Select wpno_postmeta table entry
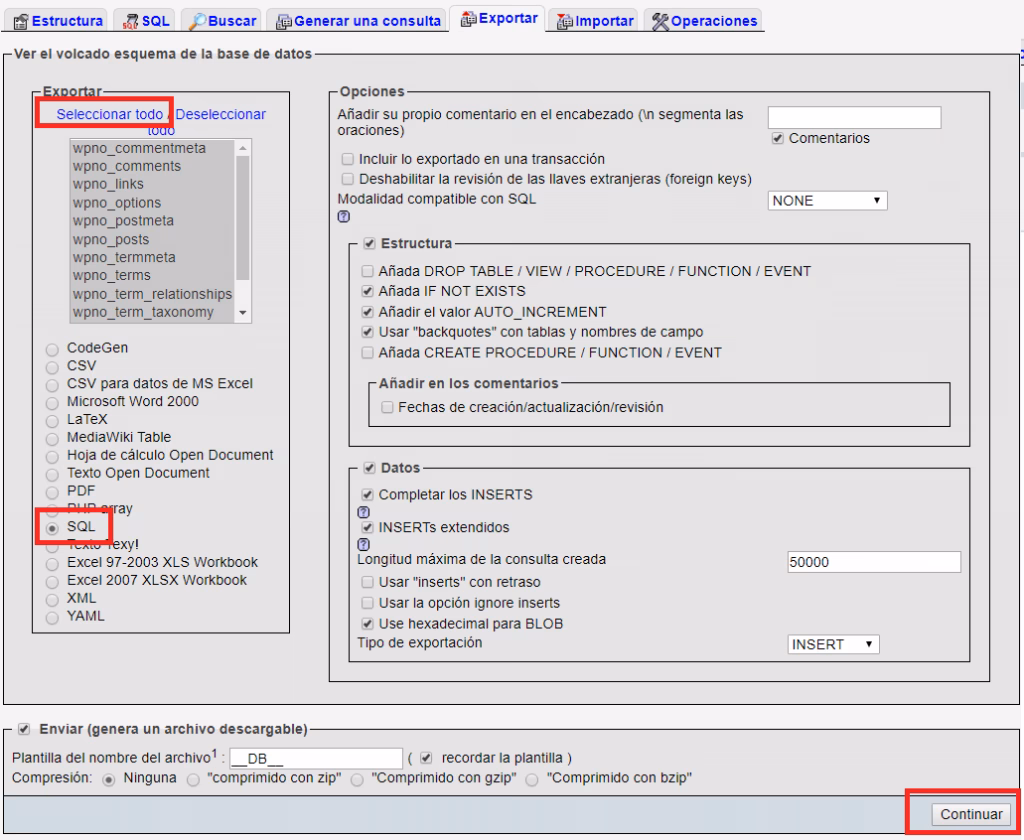Viewport: 1024px width, 840px height. [x=152, y=221]
